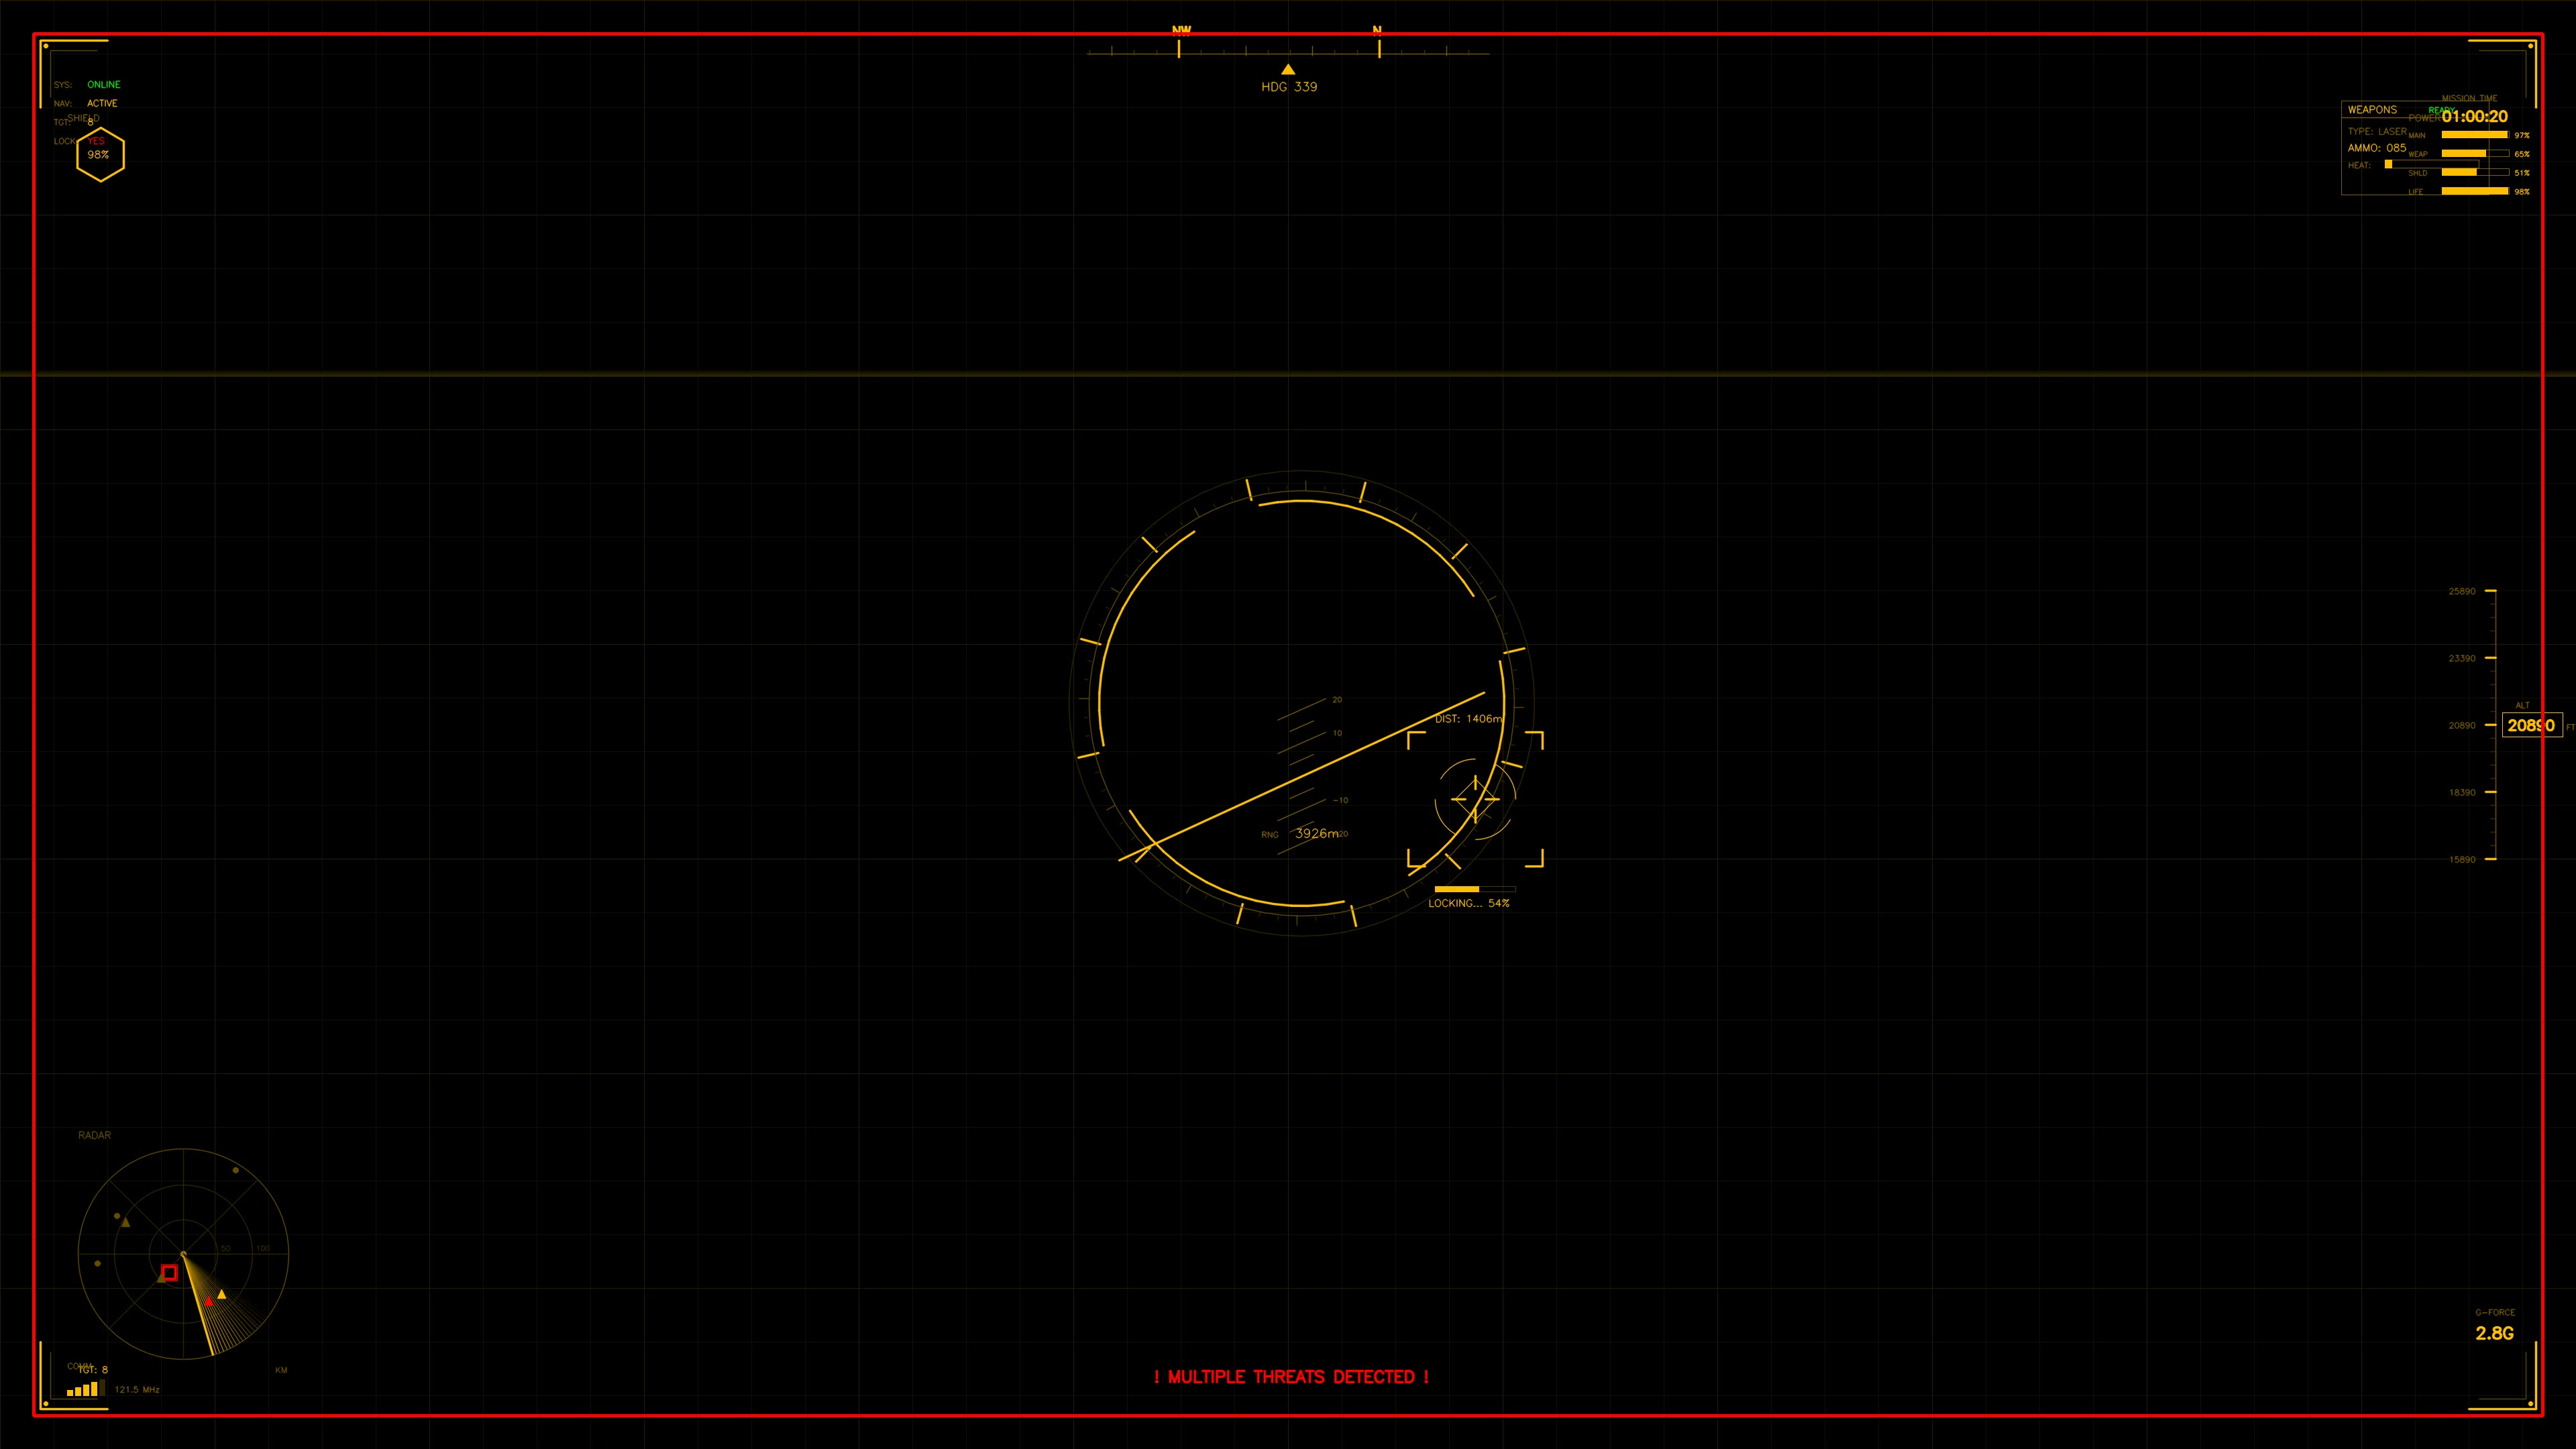Click the MULTIPLE THREATS DETECTED warning
Screen dimensions: 2576x1449
[x=1291, y=1376]
